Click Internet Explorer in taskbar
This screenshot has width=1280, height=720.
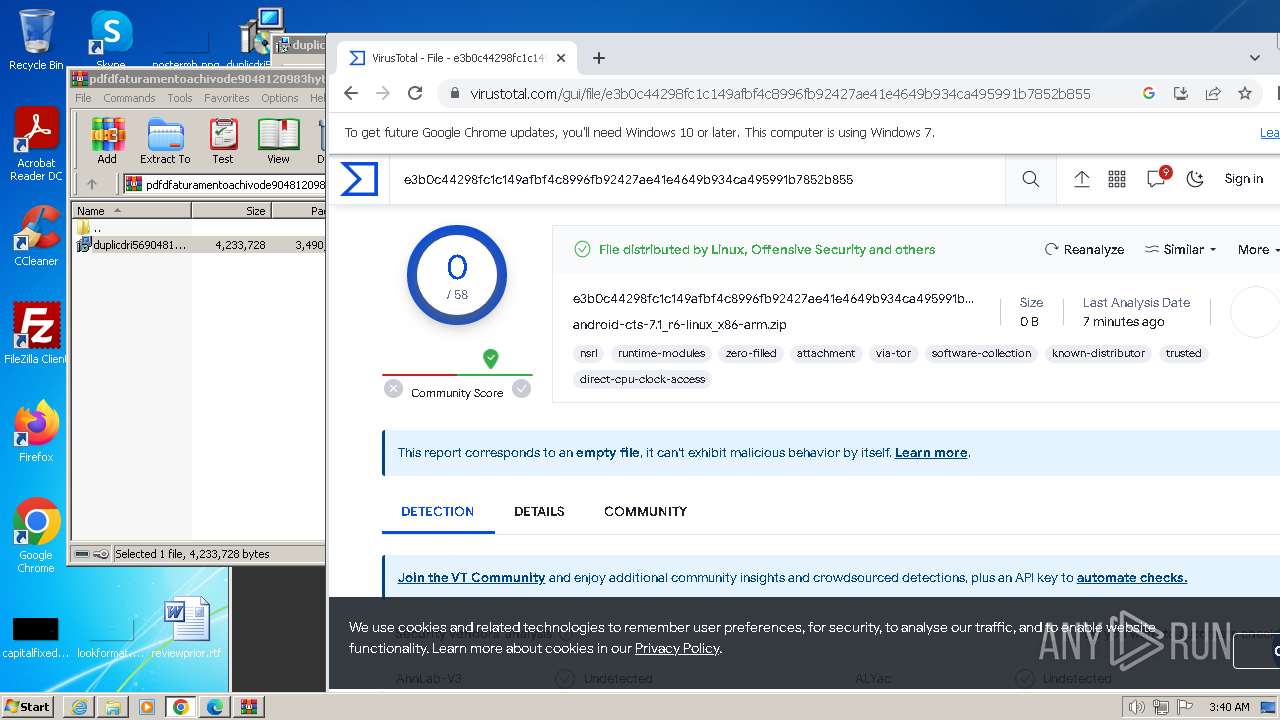click(x=79, y=707)
